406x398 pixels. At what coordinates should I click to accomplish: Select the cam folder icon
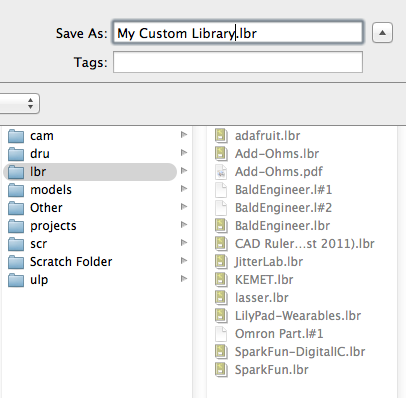click(x=16, y=136)
